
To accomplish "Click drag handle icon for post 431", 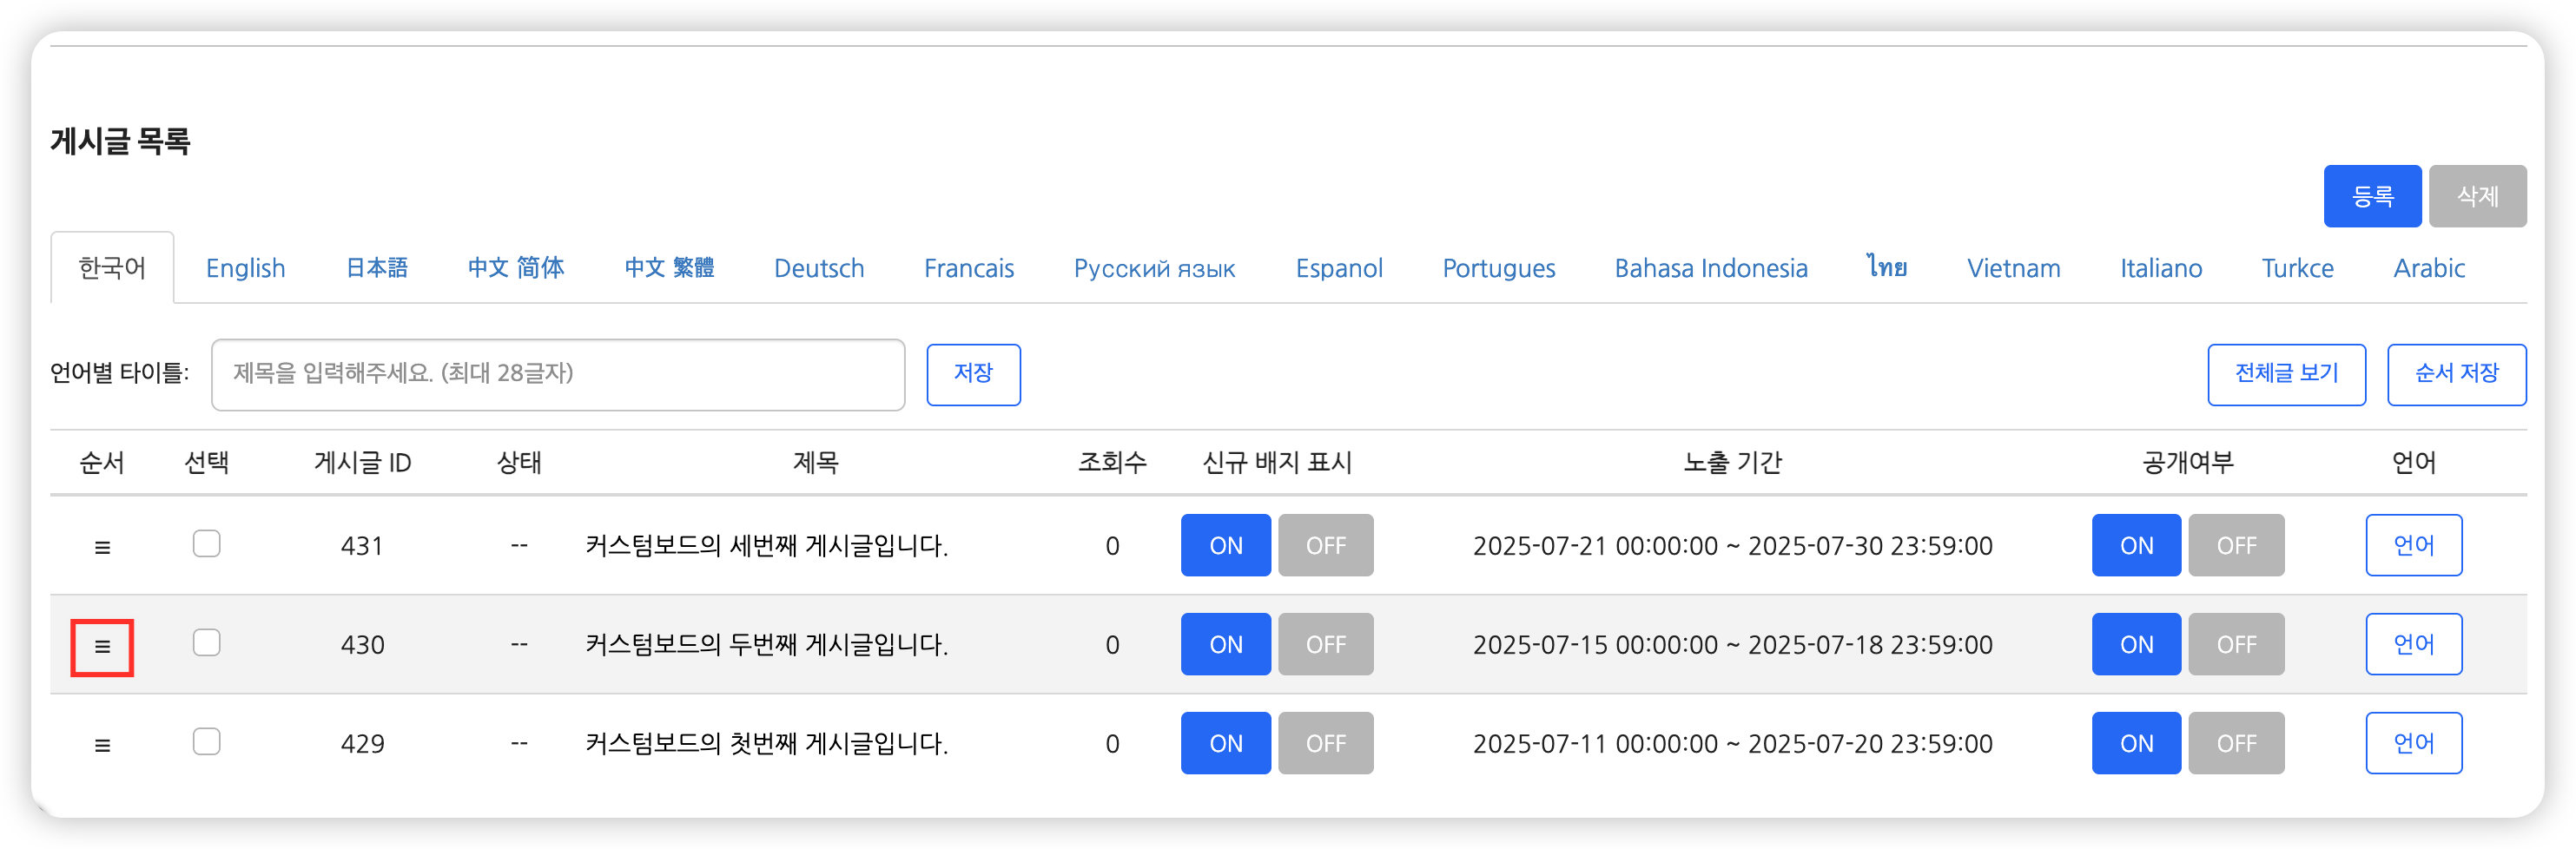I will (102, 547).
